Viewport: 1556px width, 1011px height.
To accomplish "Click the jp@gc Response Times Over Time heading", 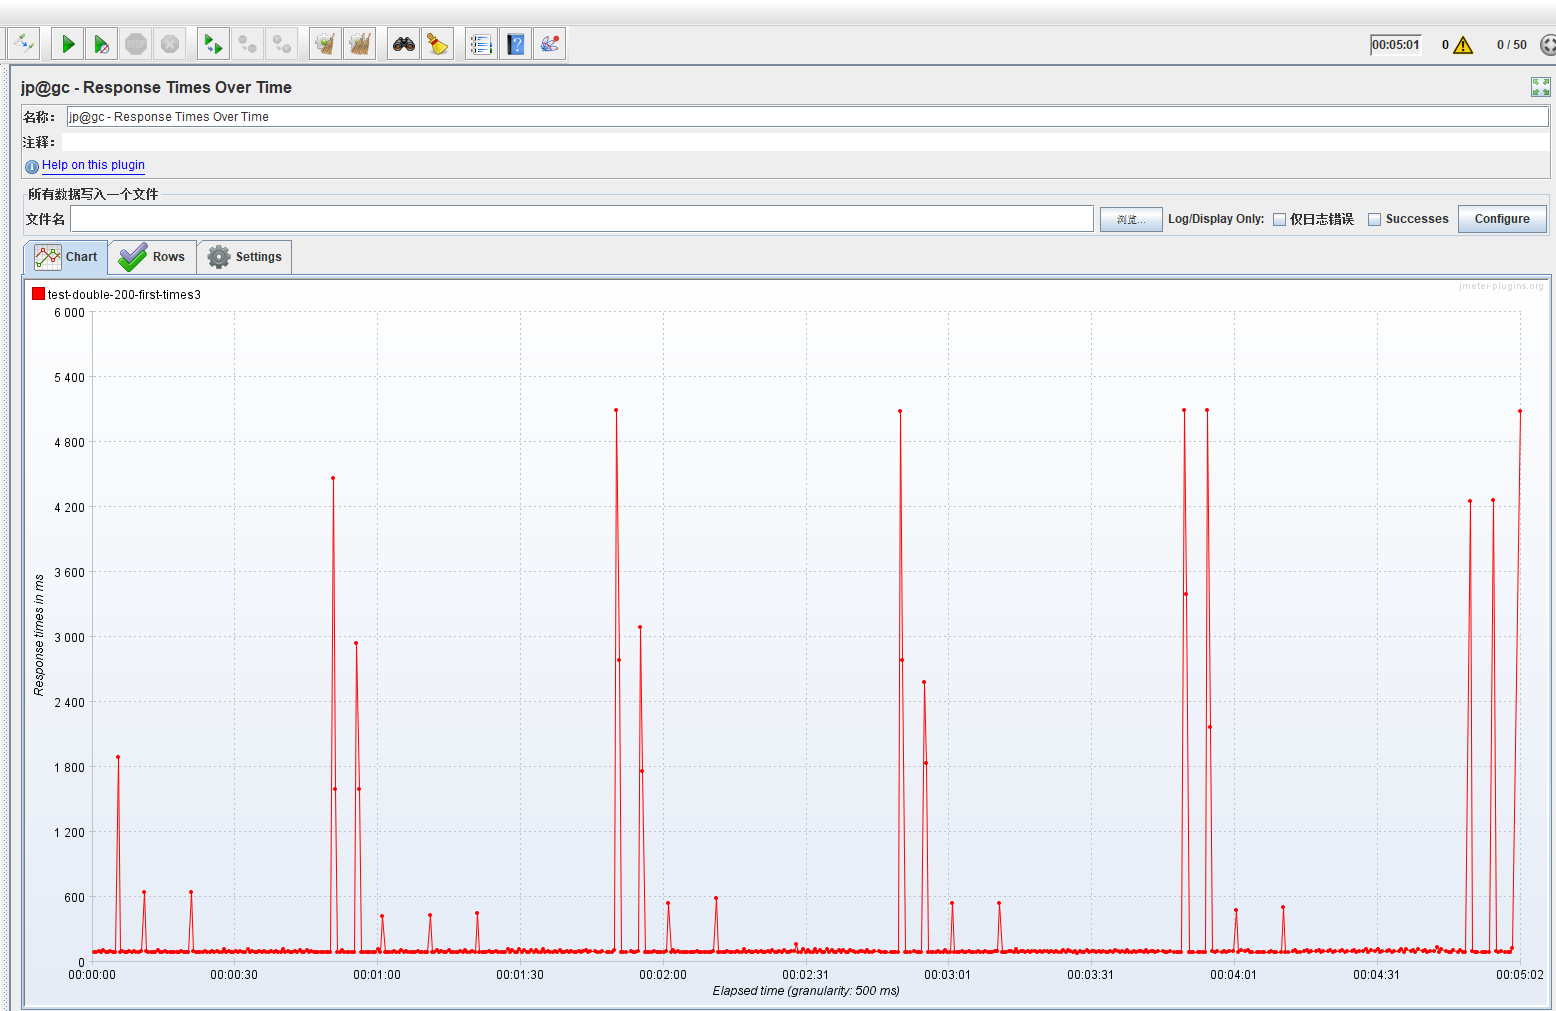I will tap(156, 87).
